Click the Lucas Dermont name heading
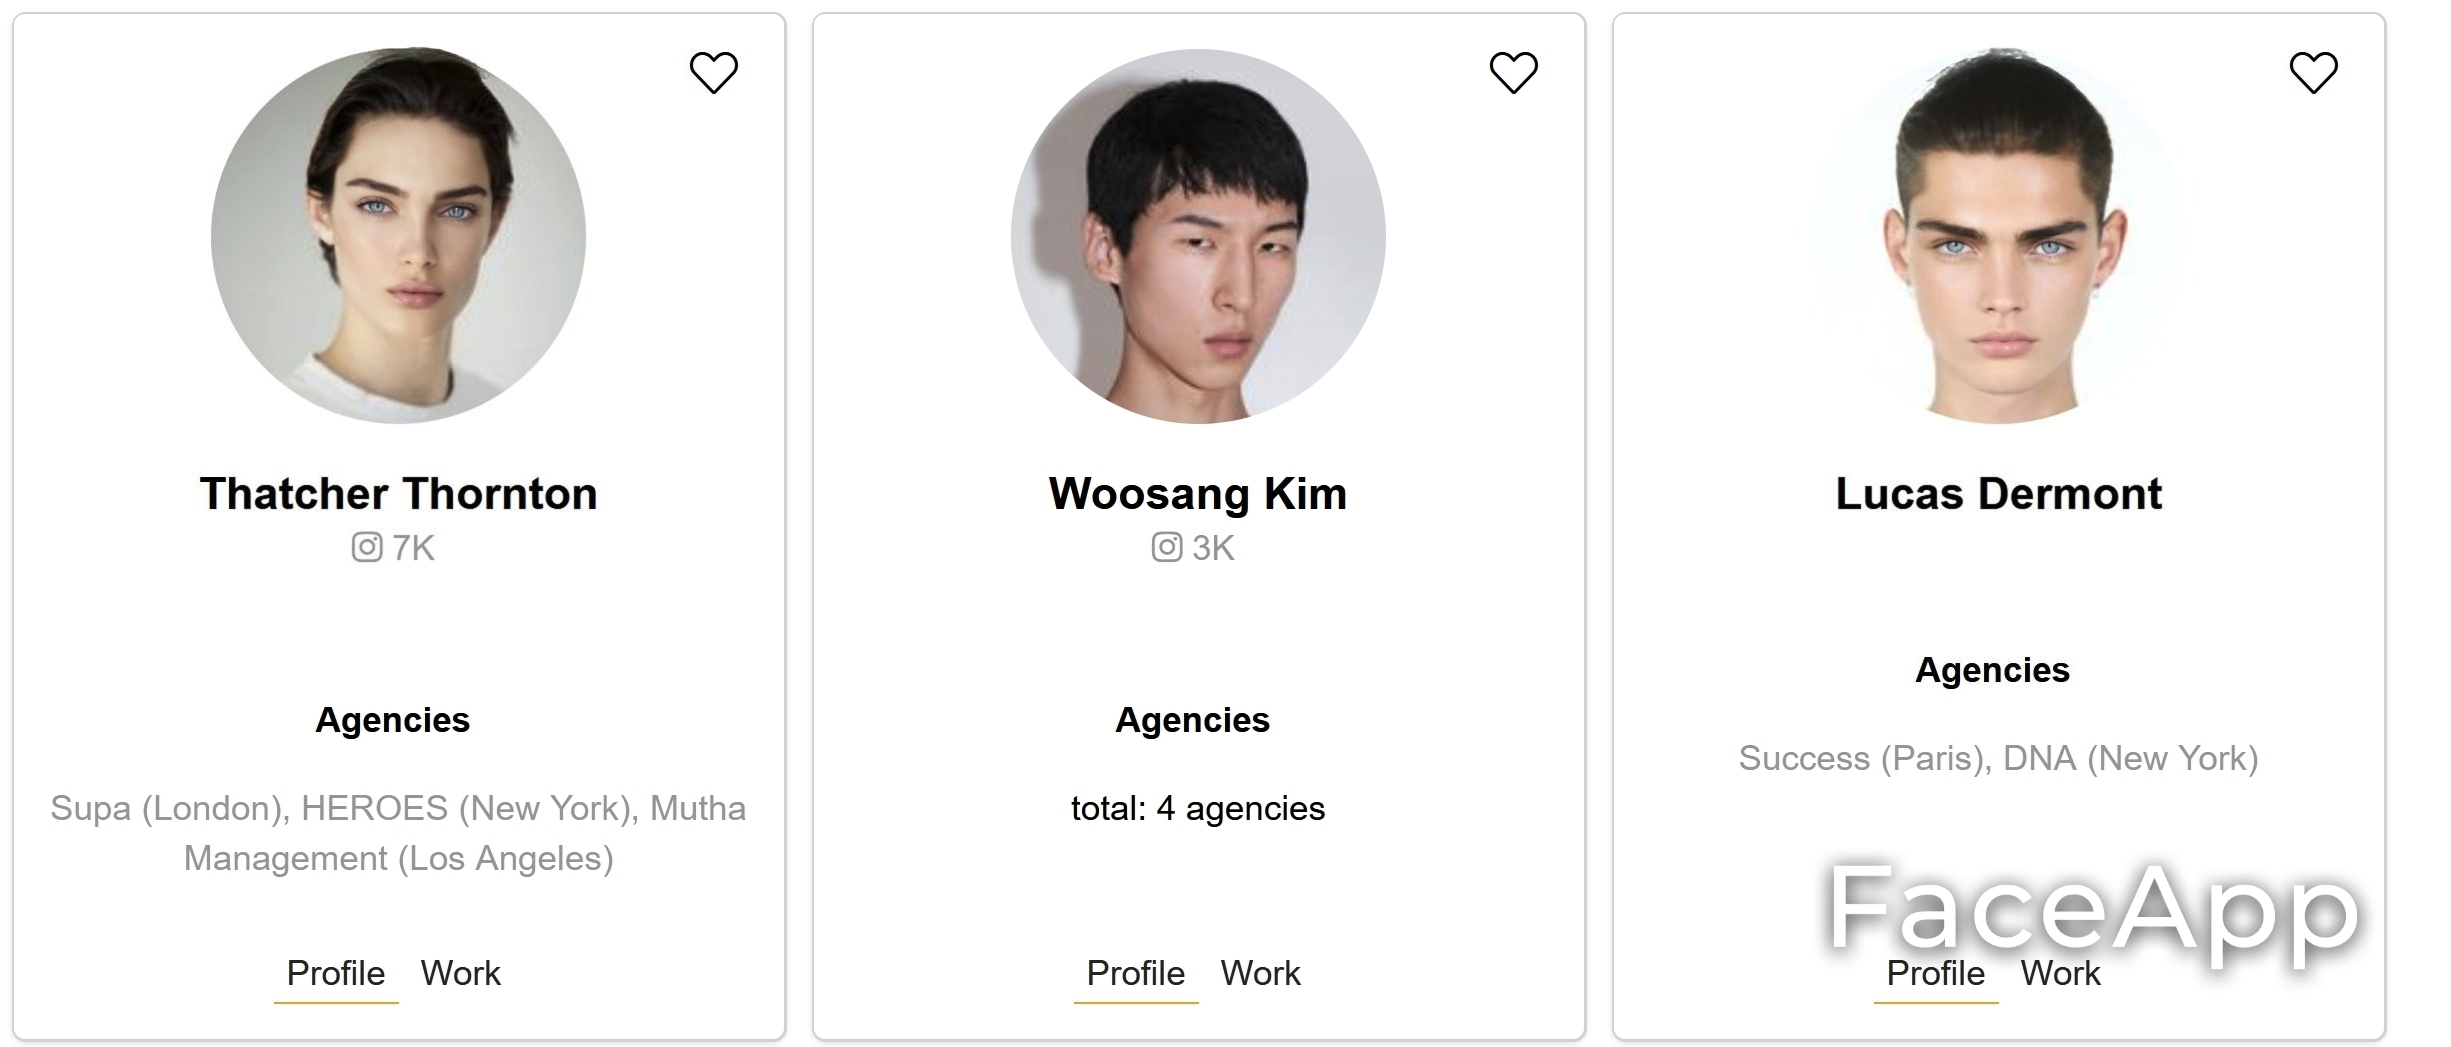This screenshot has width=2451, height=1047. [1998, 494]
